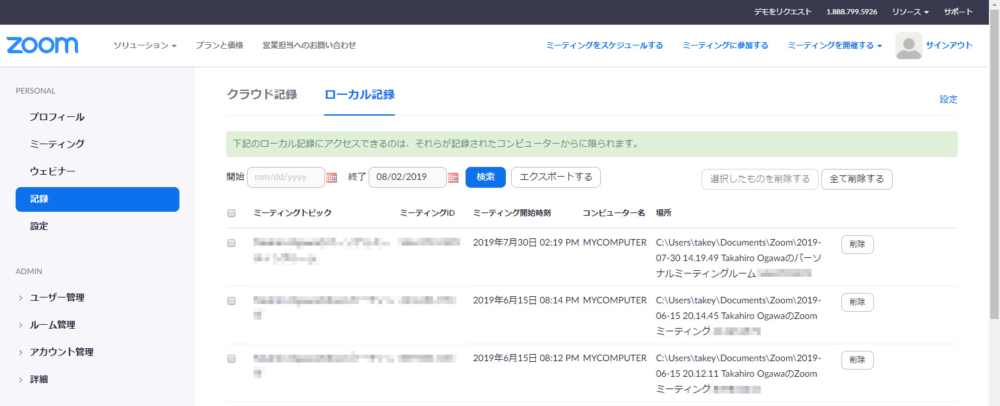Check the June 15 08:14 PM recording
The image size is (1000, 406).
point(232,300)
